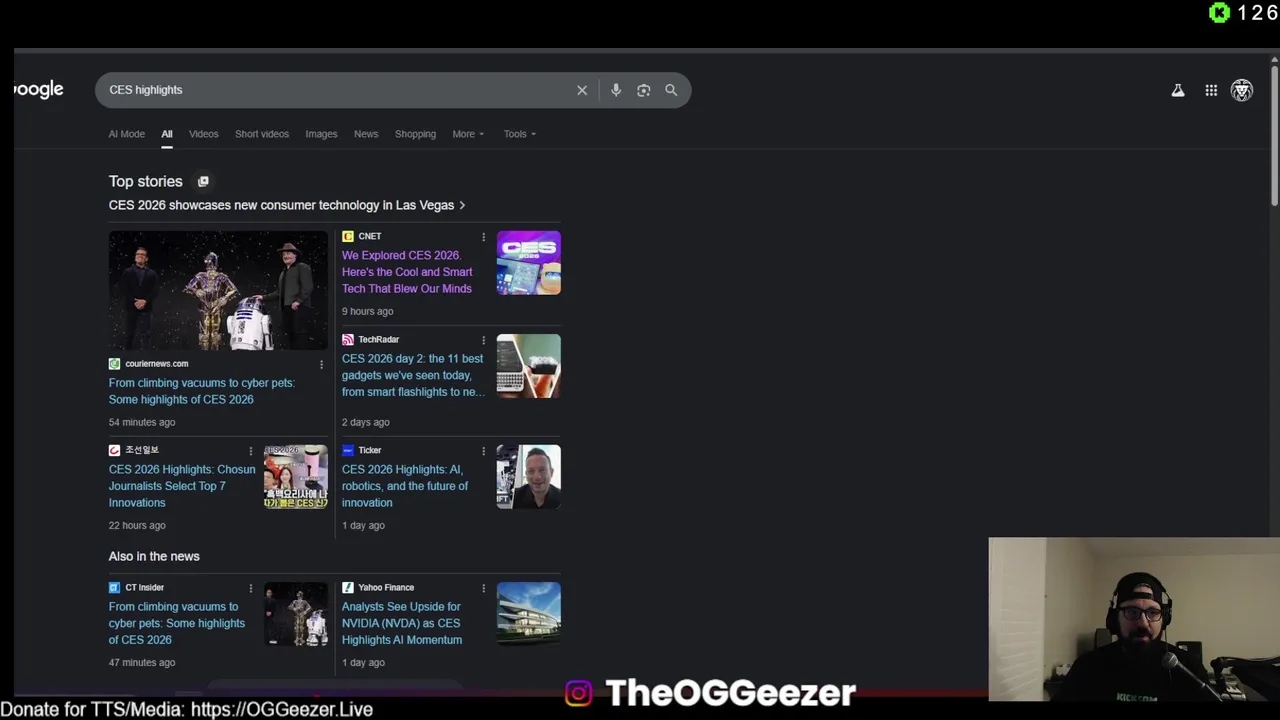The height and width of the screenshot is (720, 1280).
Task: Open the CNET story CES thumbnail
Action: click(x=529, y=263)
